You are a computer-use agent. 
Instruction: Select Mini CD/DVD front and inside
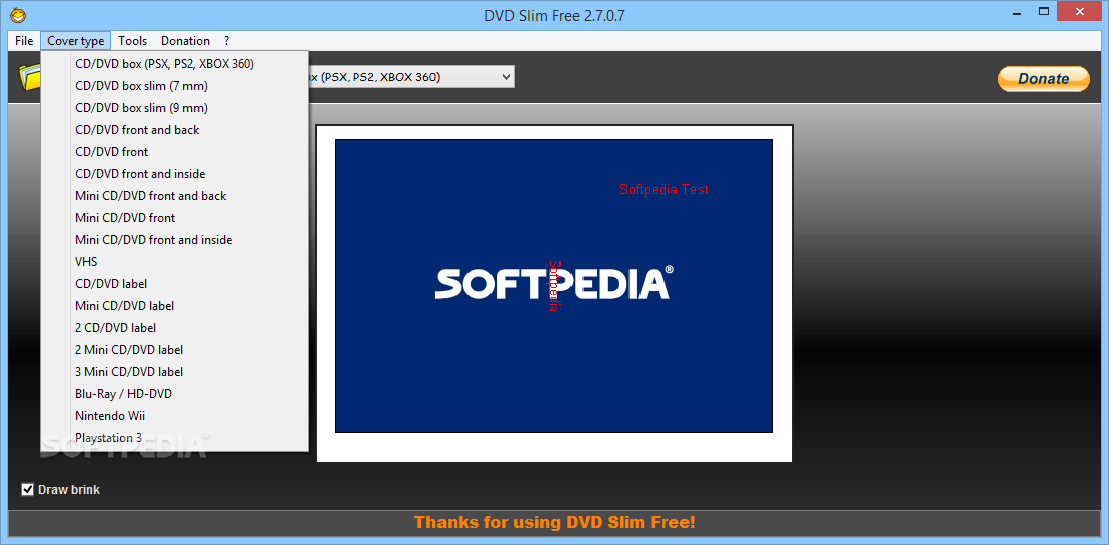175,240
